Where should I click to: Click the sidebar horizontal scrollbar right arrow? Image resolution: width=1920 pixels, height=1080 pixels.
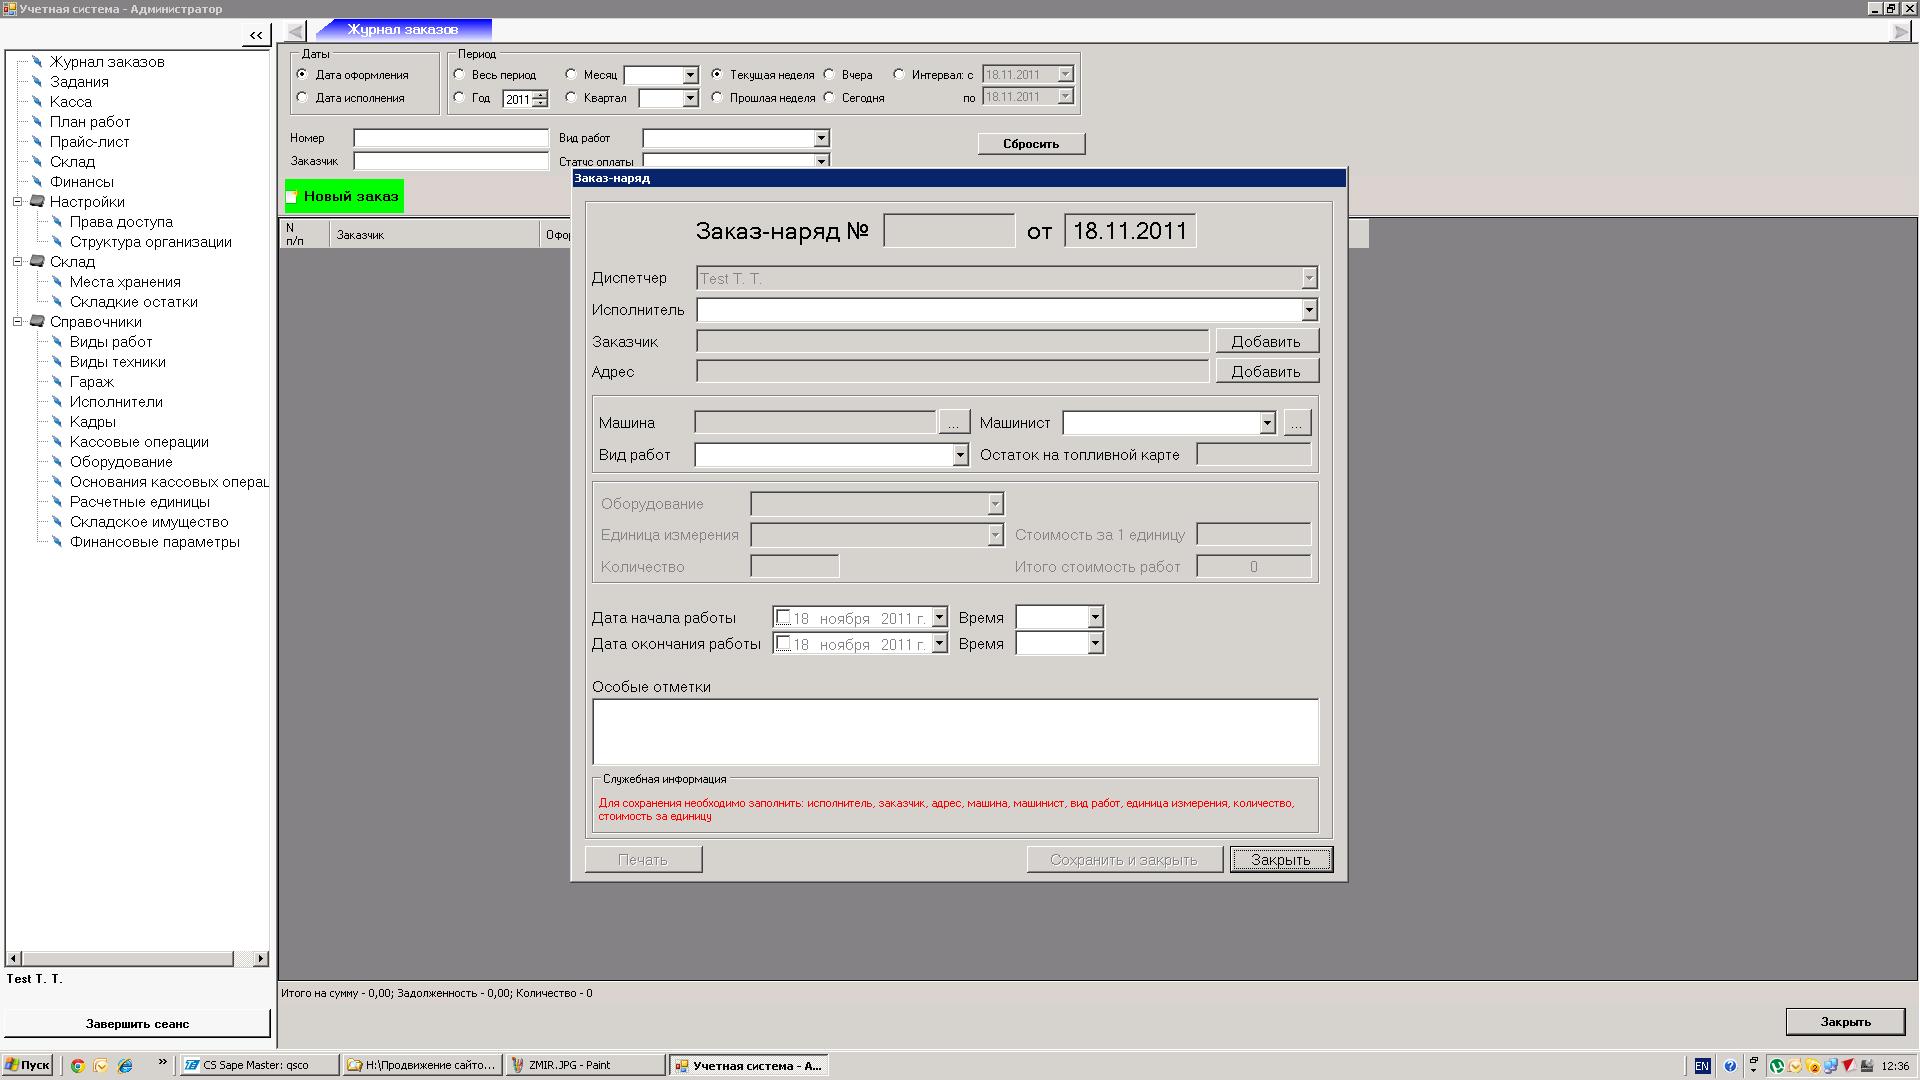click(260, 959)
